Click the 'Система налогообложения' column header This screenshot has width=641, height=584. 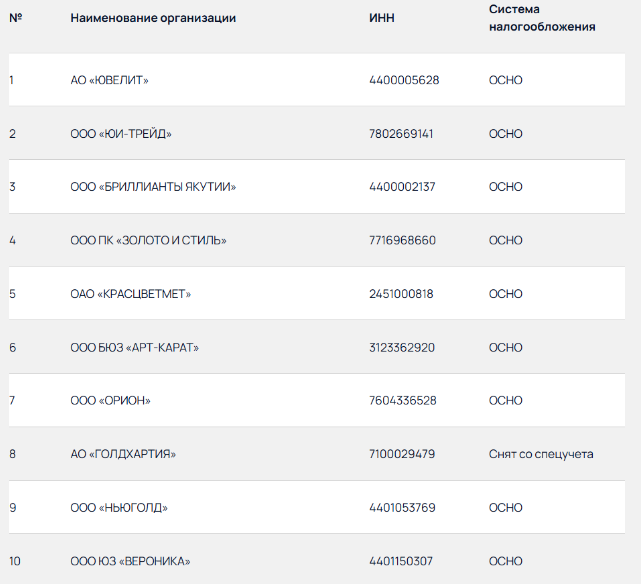[x=542, y=18]
